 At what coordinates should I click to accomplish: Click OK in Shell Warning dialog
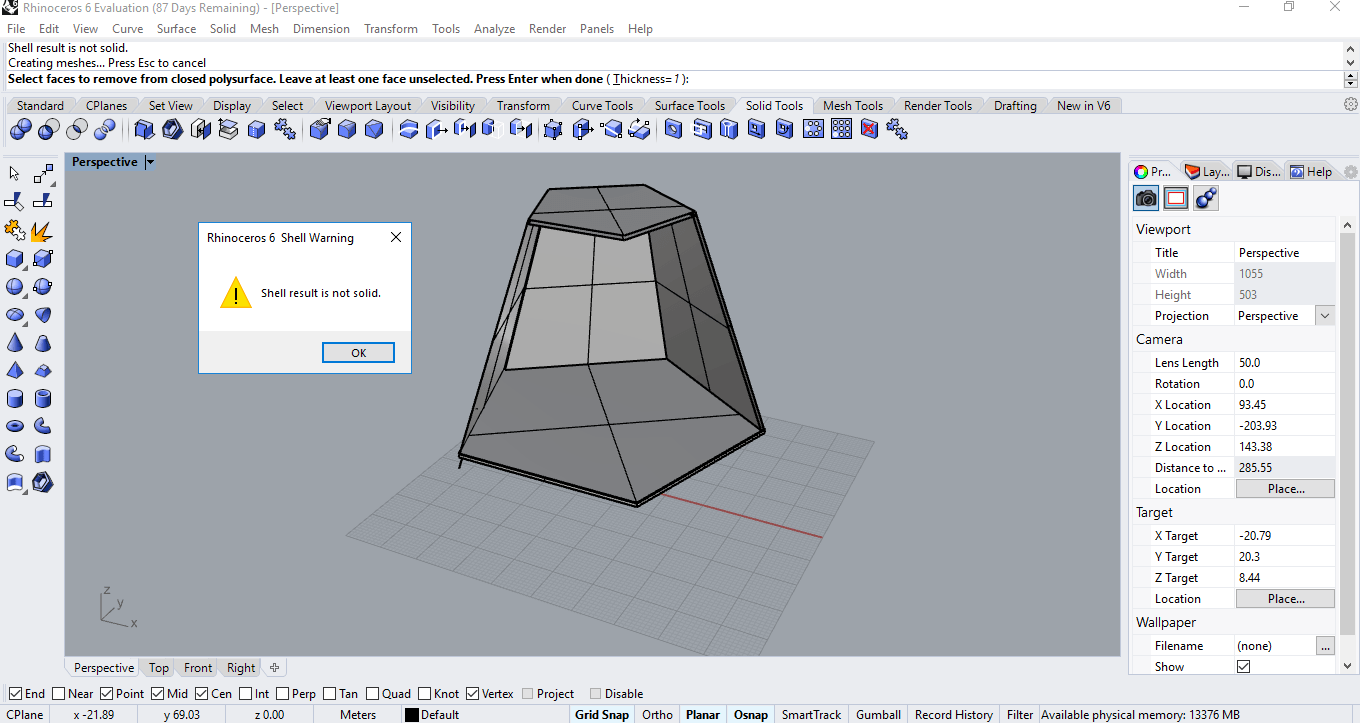pos(358,353)
